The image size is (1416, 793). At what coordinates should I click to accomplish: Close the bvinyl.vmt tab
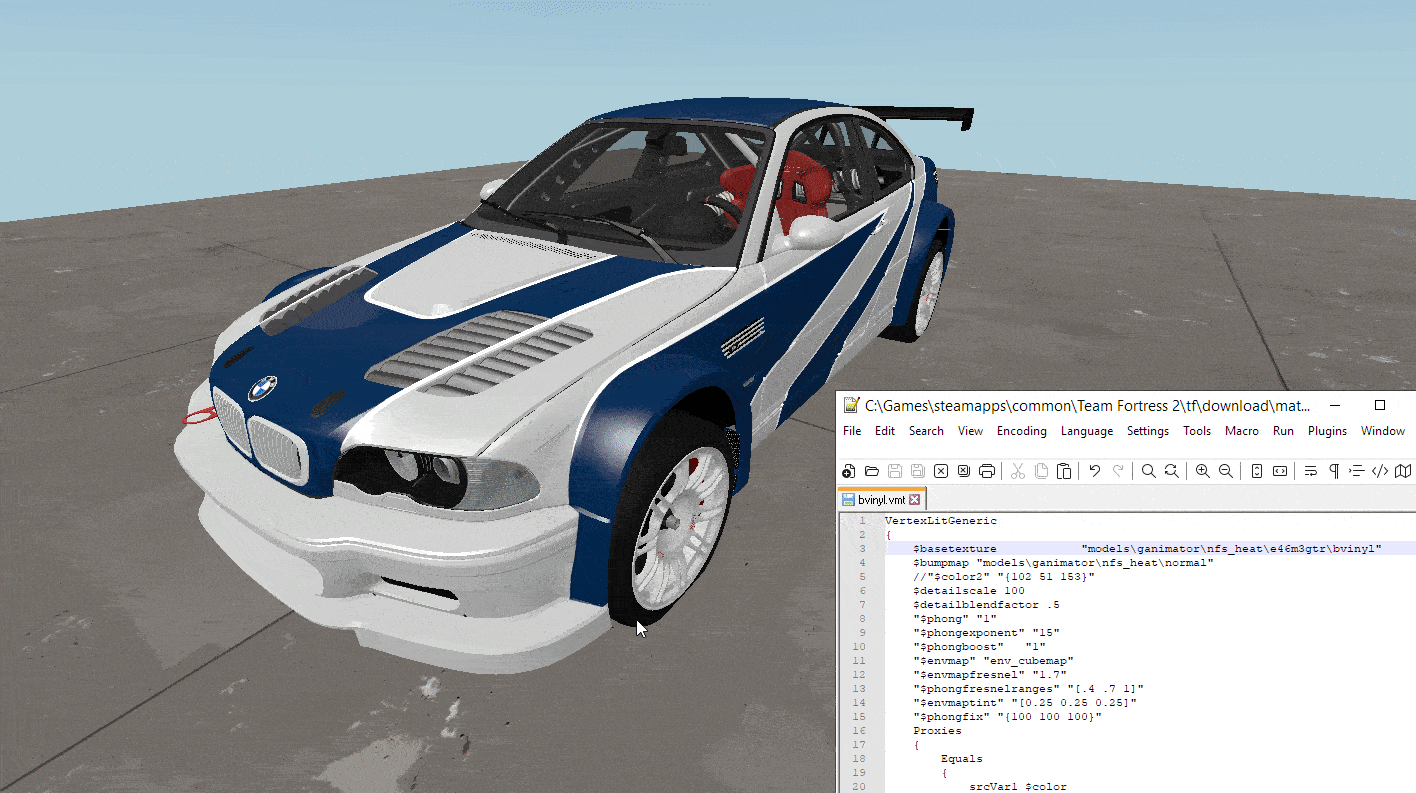click(914, 499)
